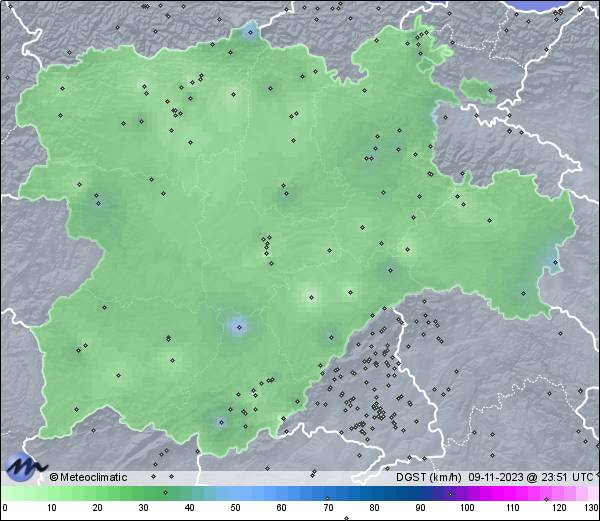Select the 130 scale label
This screenshot has width=600, height=521.
pyautogui.click(x=592, y=508)
